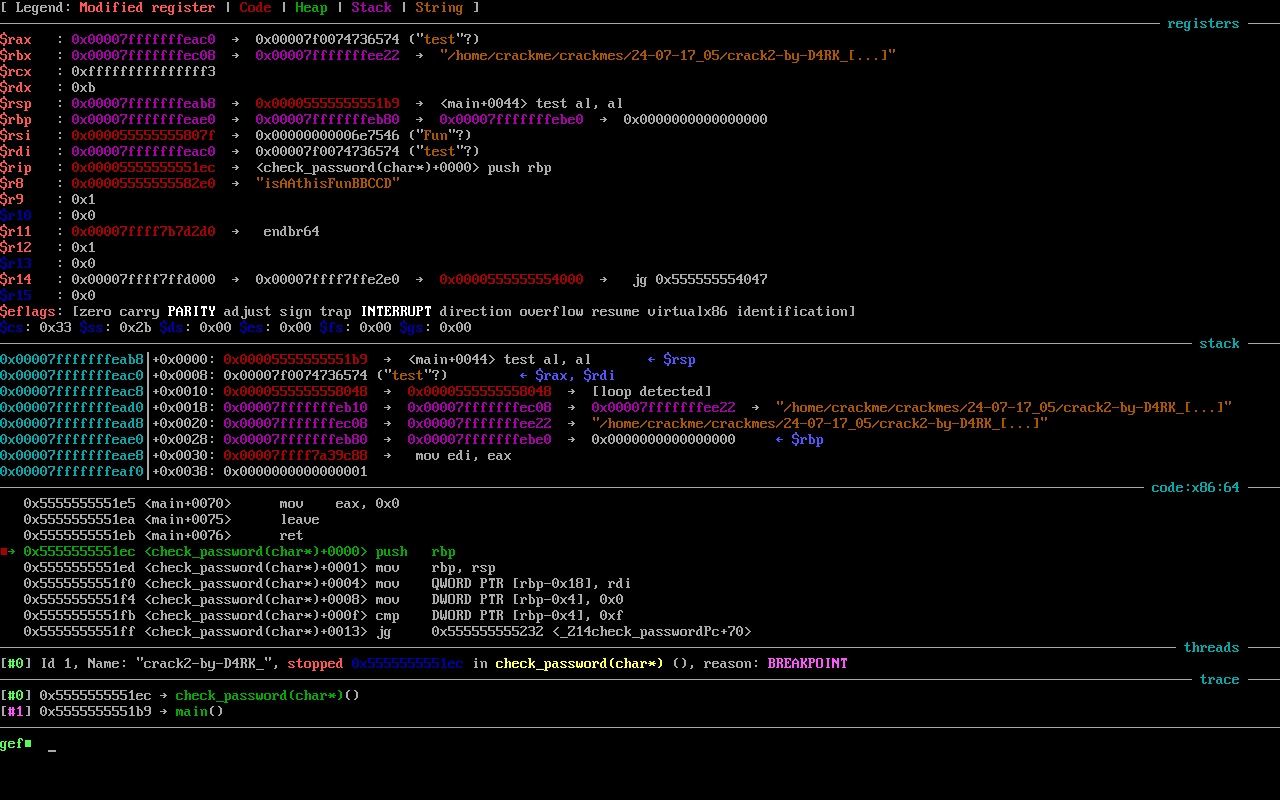Select the stack offset +0x0010 label
The width and height of the screenshot is (1280, 800).
pos(183,392)
